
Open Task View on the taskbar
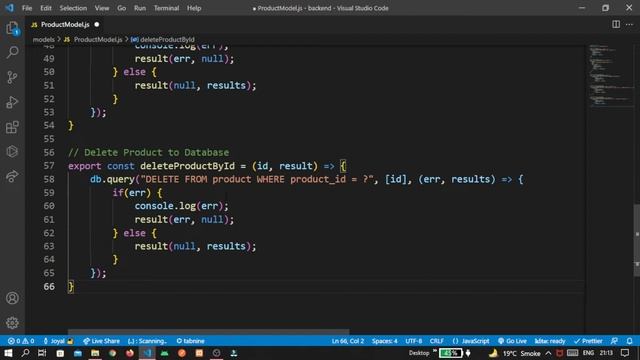42,353
